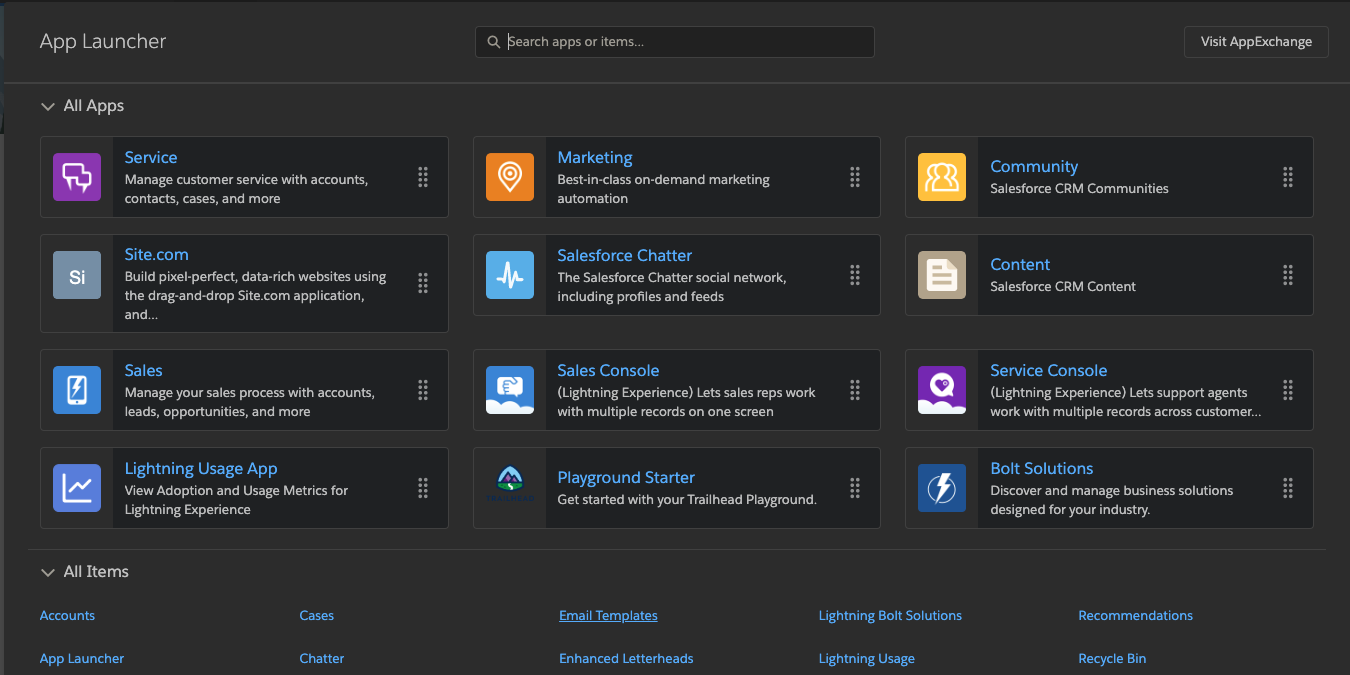Click the blue Sales phone icon
This screenshot has width=1350, height=675.
77,390
